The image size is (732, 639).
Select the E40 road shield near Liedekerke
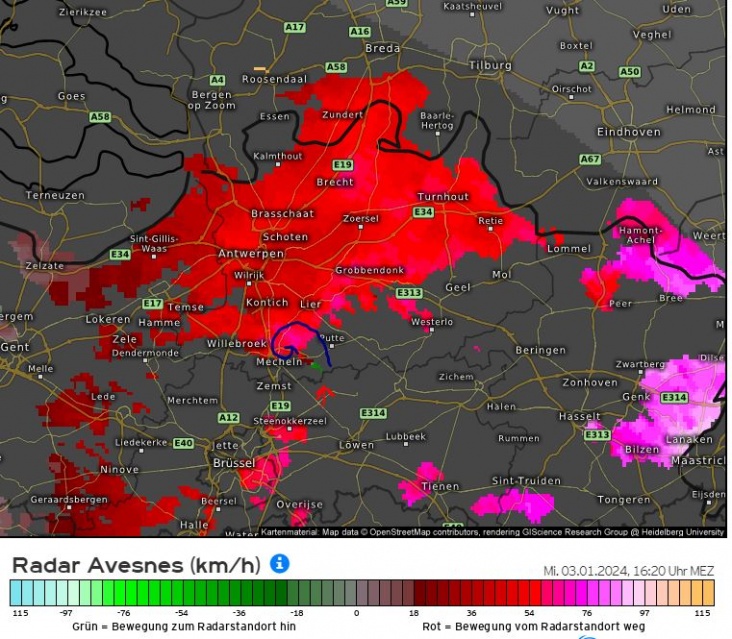[183, 443]
